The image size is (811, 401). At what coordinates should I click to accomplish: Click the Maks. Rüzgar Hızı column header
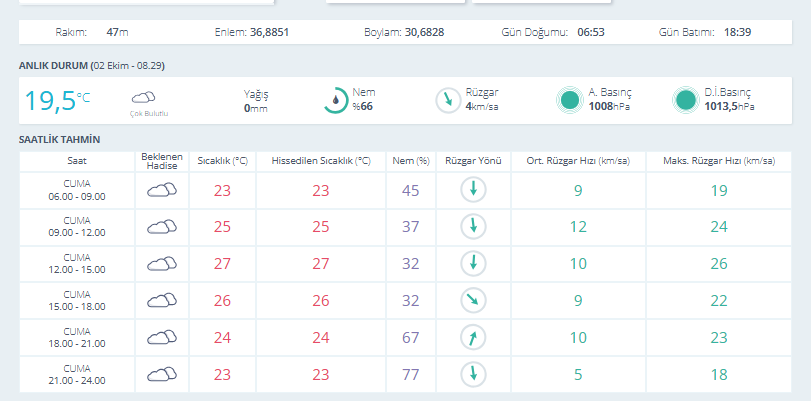(719, 161)
